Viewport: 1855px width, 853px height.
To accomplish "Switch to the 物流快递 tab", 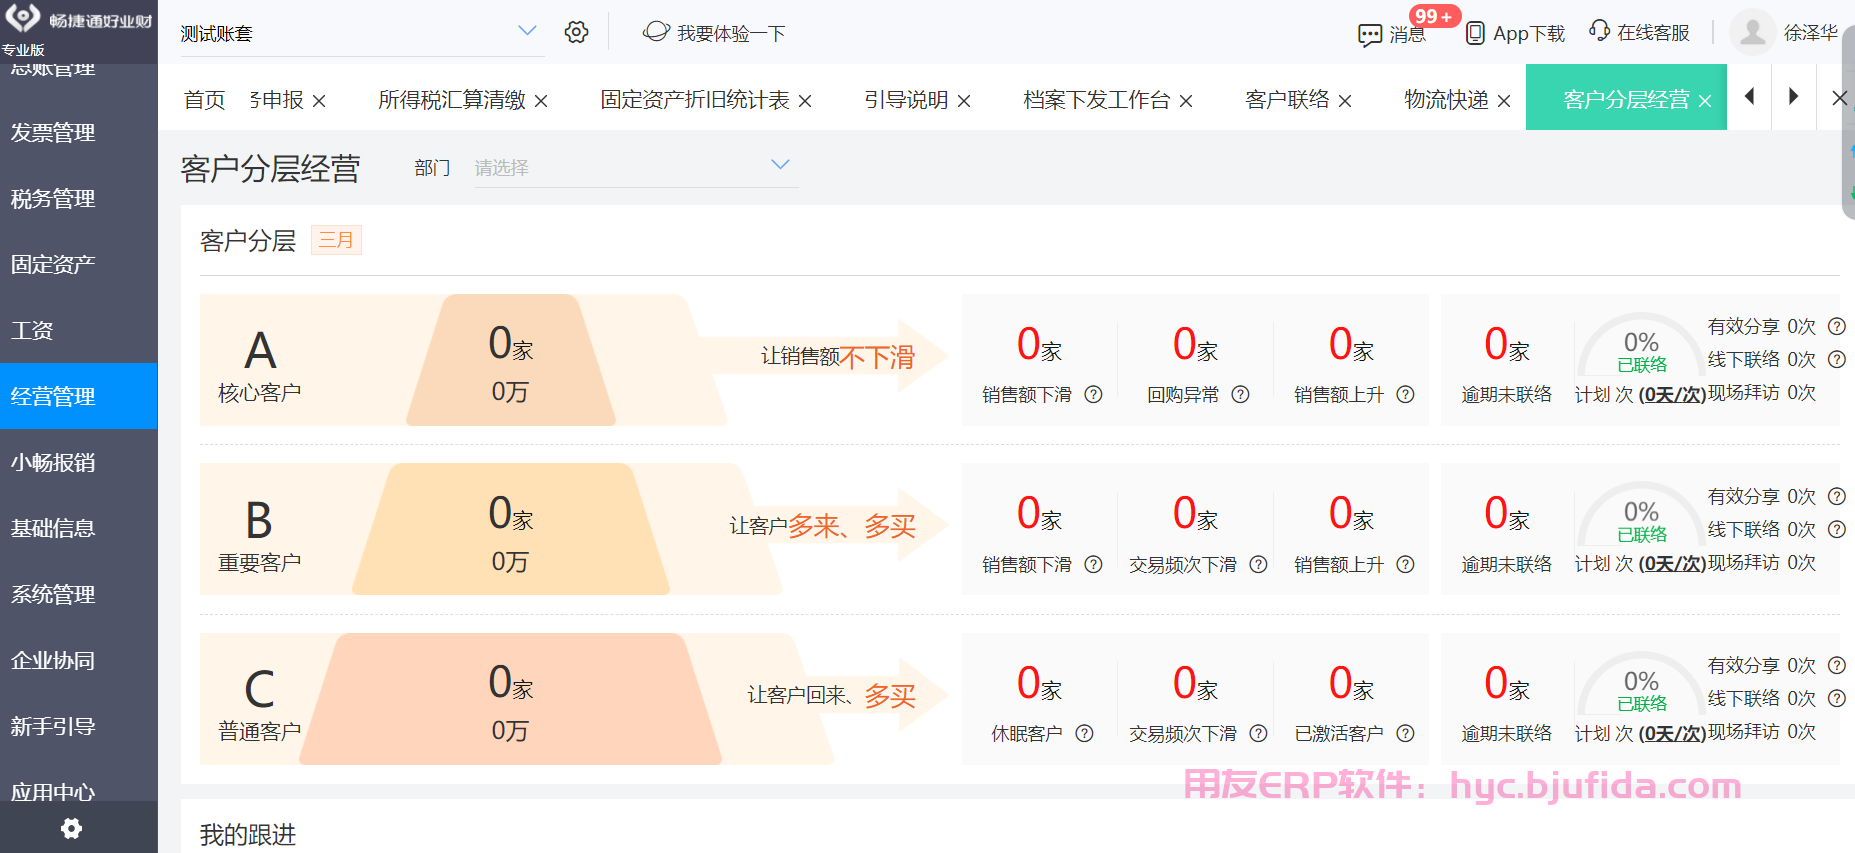I will [1446, 100].
